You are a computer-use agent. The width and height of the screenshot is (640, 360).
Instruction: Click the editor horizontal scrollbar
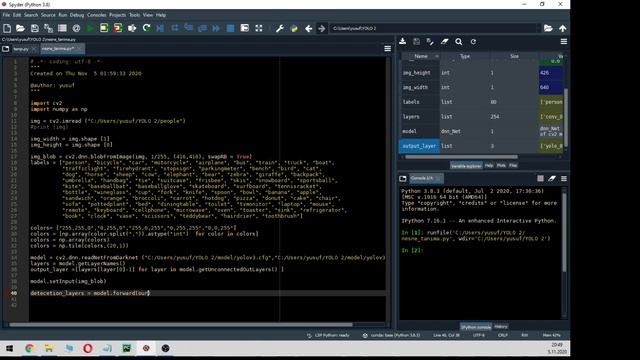[180, 325]
